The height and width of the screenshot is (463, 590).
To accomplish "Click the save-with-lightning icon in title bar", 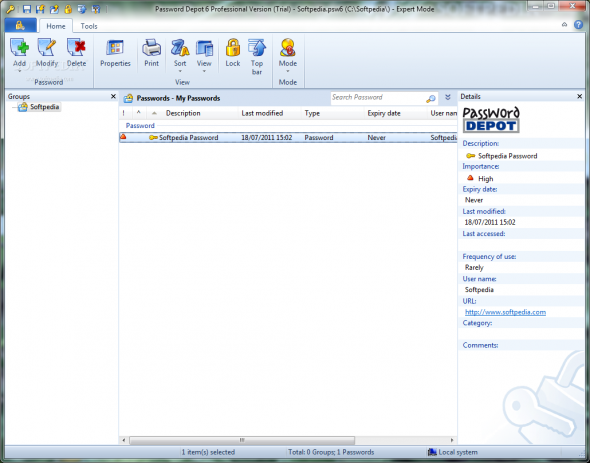I will click(x=40, y=9).
